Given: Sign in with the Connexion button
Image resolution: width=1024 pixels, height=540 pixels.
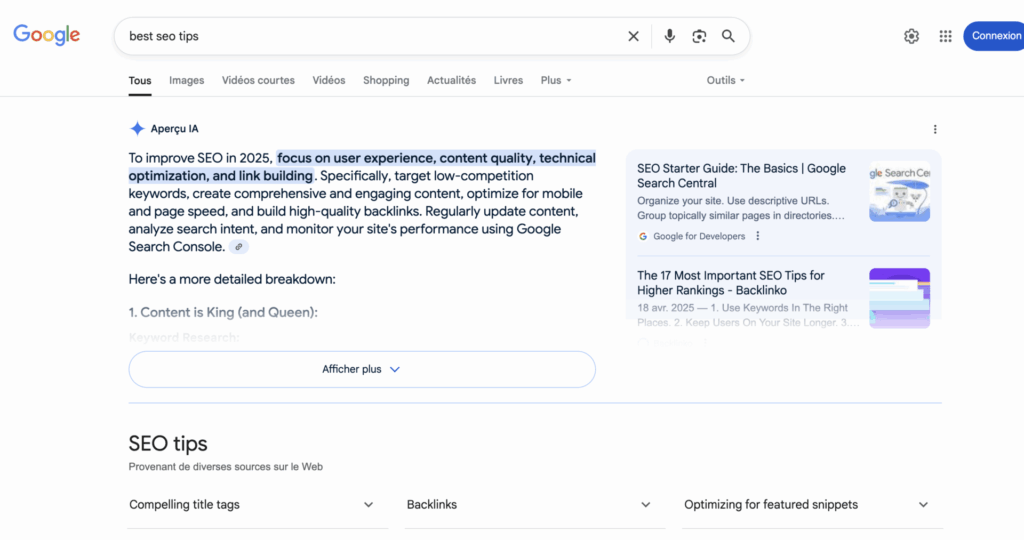Looking at the screenshot, I should [x=995, y=36].
